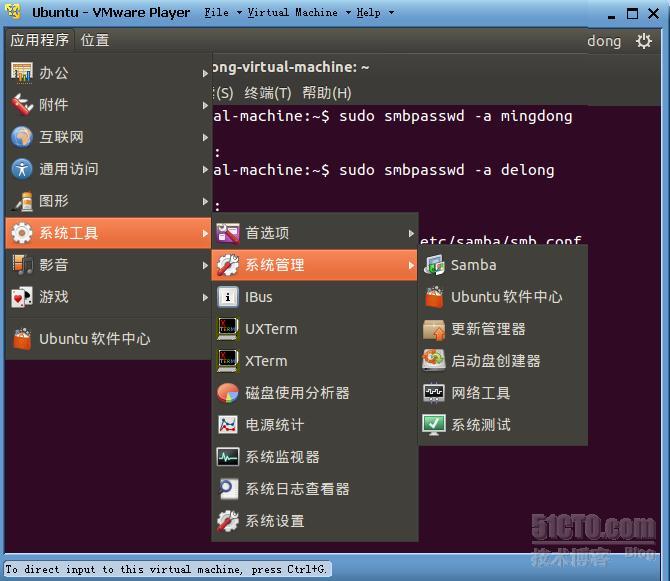Open the terminal 帮助(H) menu
The height and width of the screenshot is (581, 670).
pos(327,93)
